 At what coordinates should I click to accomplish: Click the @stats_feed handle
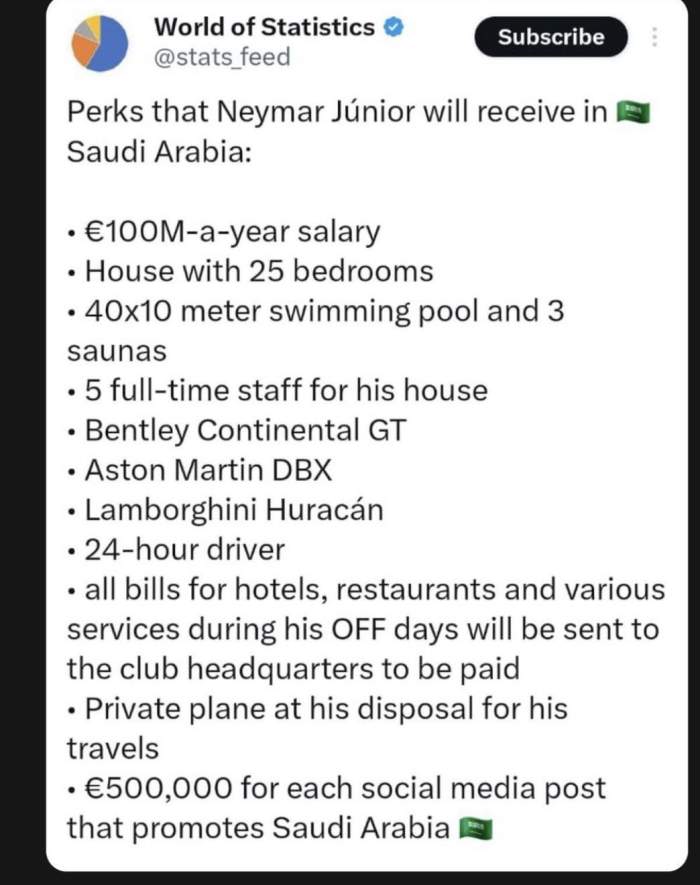(x=222, y=57)
